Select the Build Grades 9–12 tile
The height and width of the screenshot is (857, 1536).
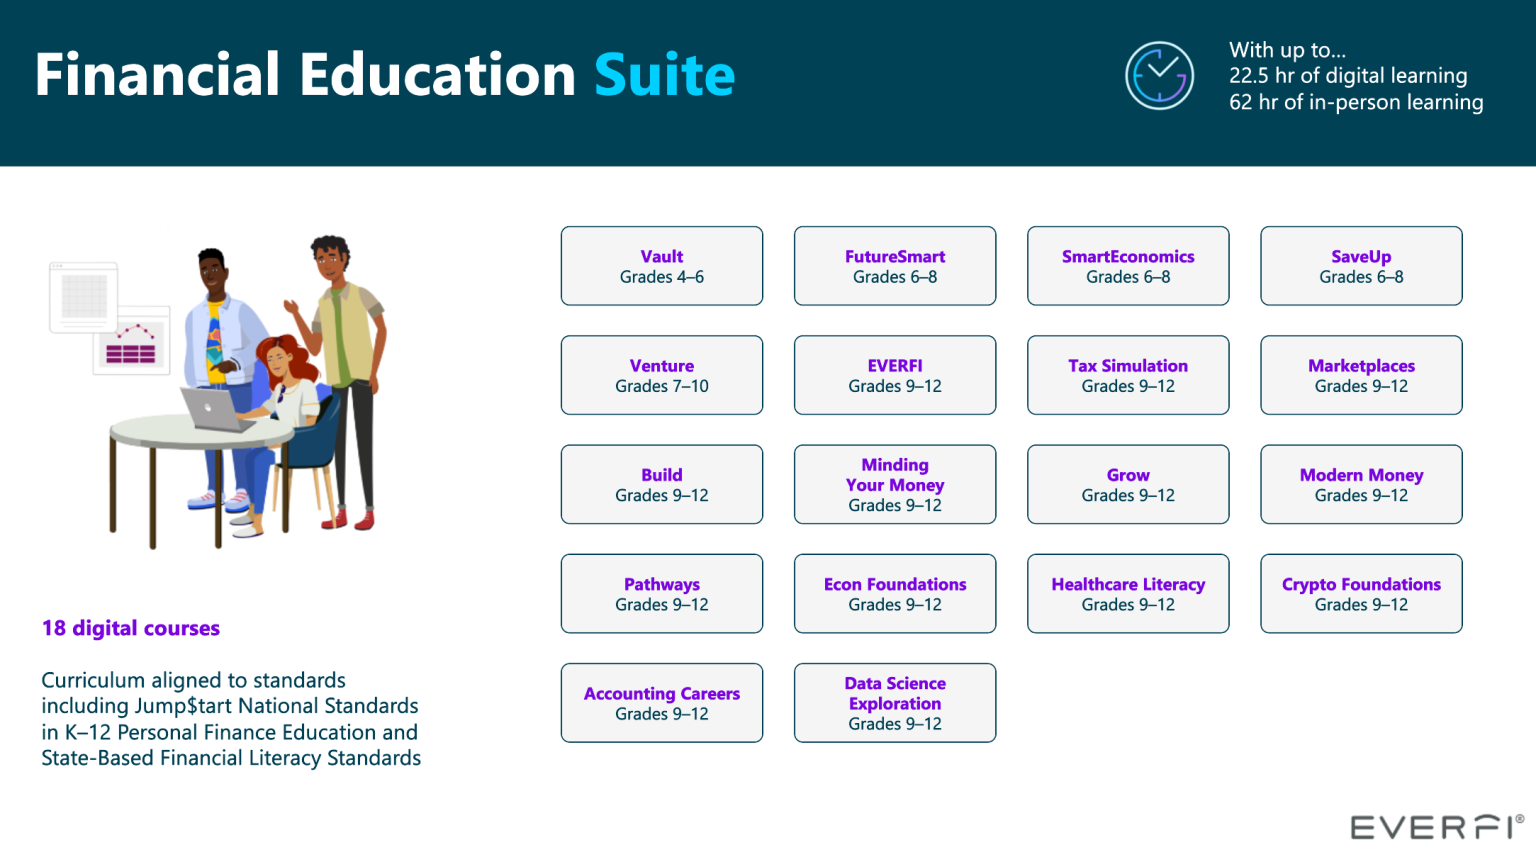point(661,484)
